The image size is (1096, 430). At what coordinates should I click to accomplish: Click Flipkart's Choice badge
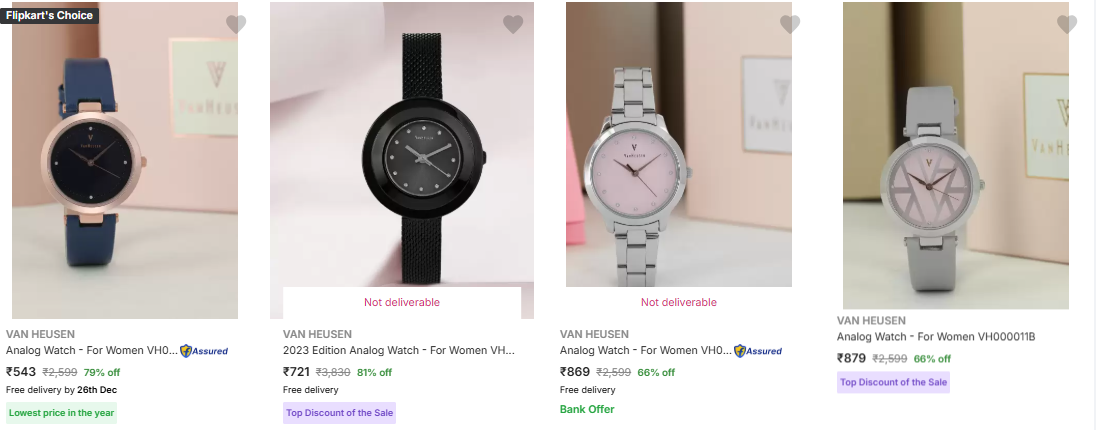click(50, 15)
